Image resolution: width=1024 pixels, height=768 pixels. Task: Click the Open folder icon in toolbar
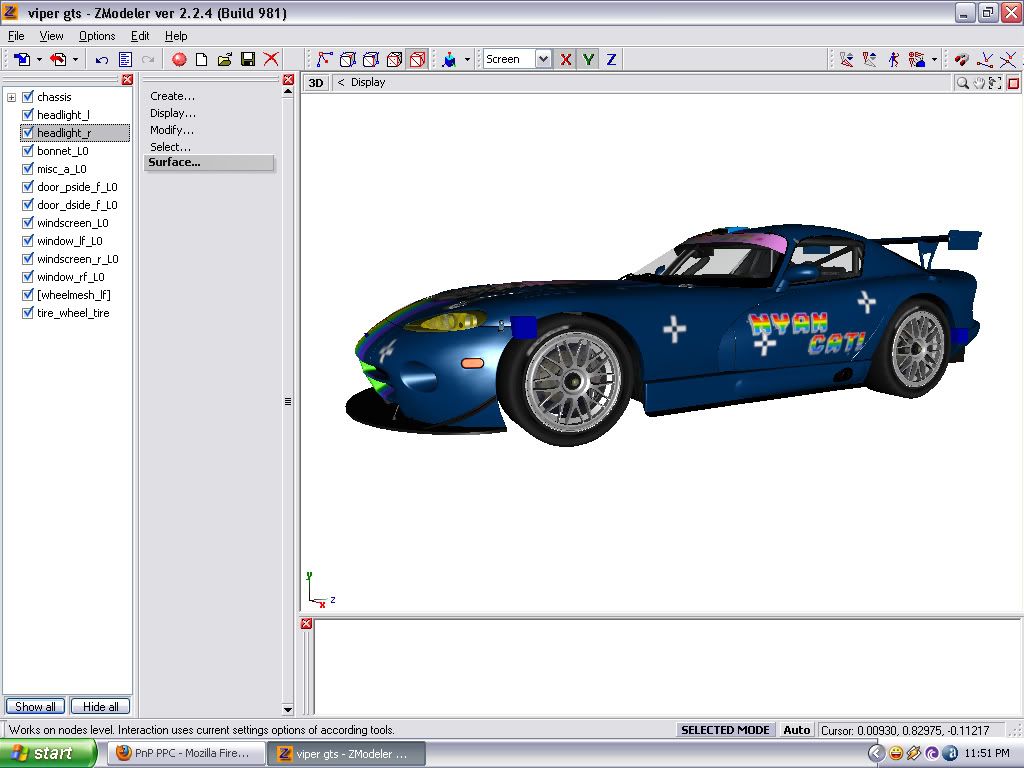[224, 60]
